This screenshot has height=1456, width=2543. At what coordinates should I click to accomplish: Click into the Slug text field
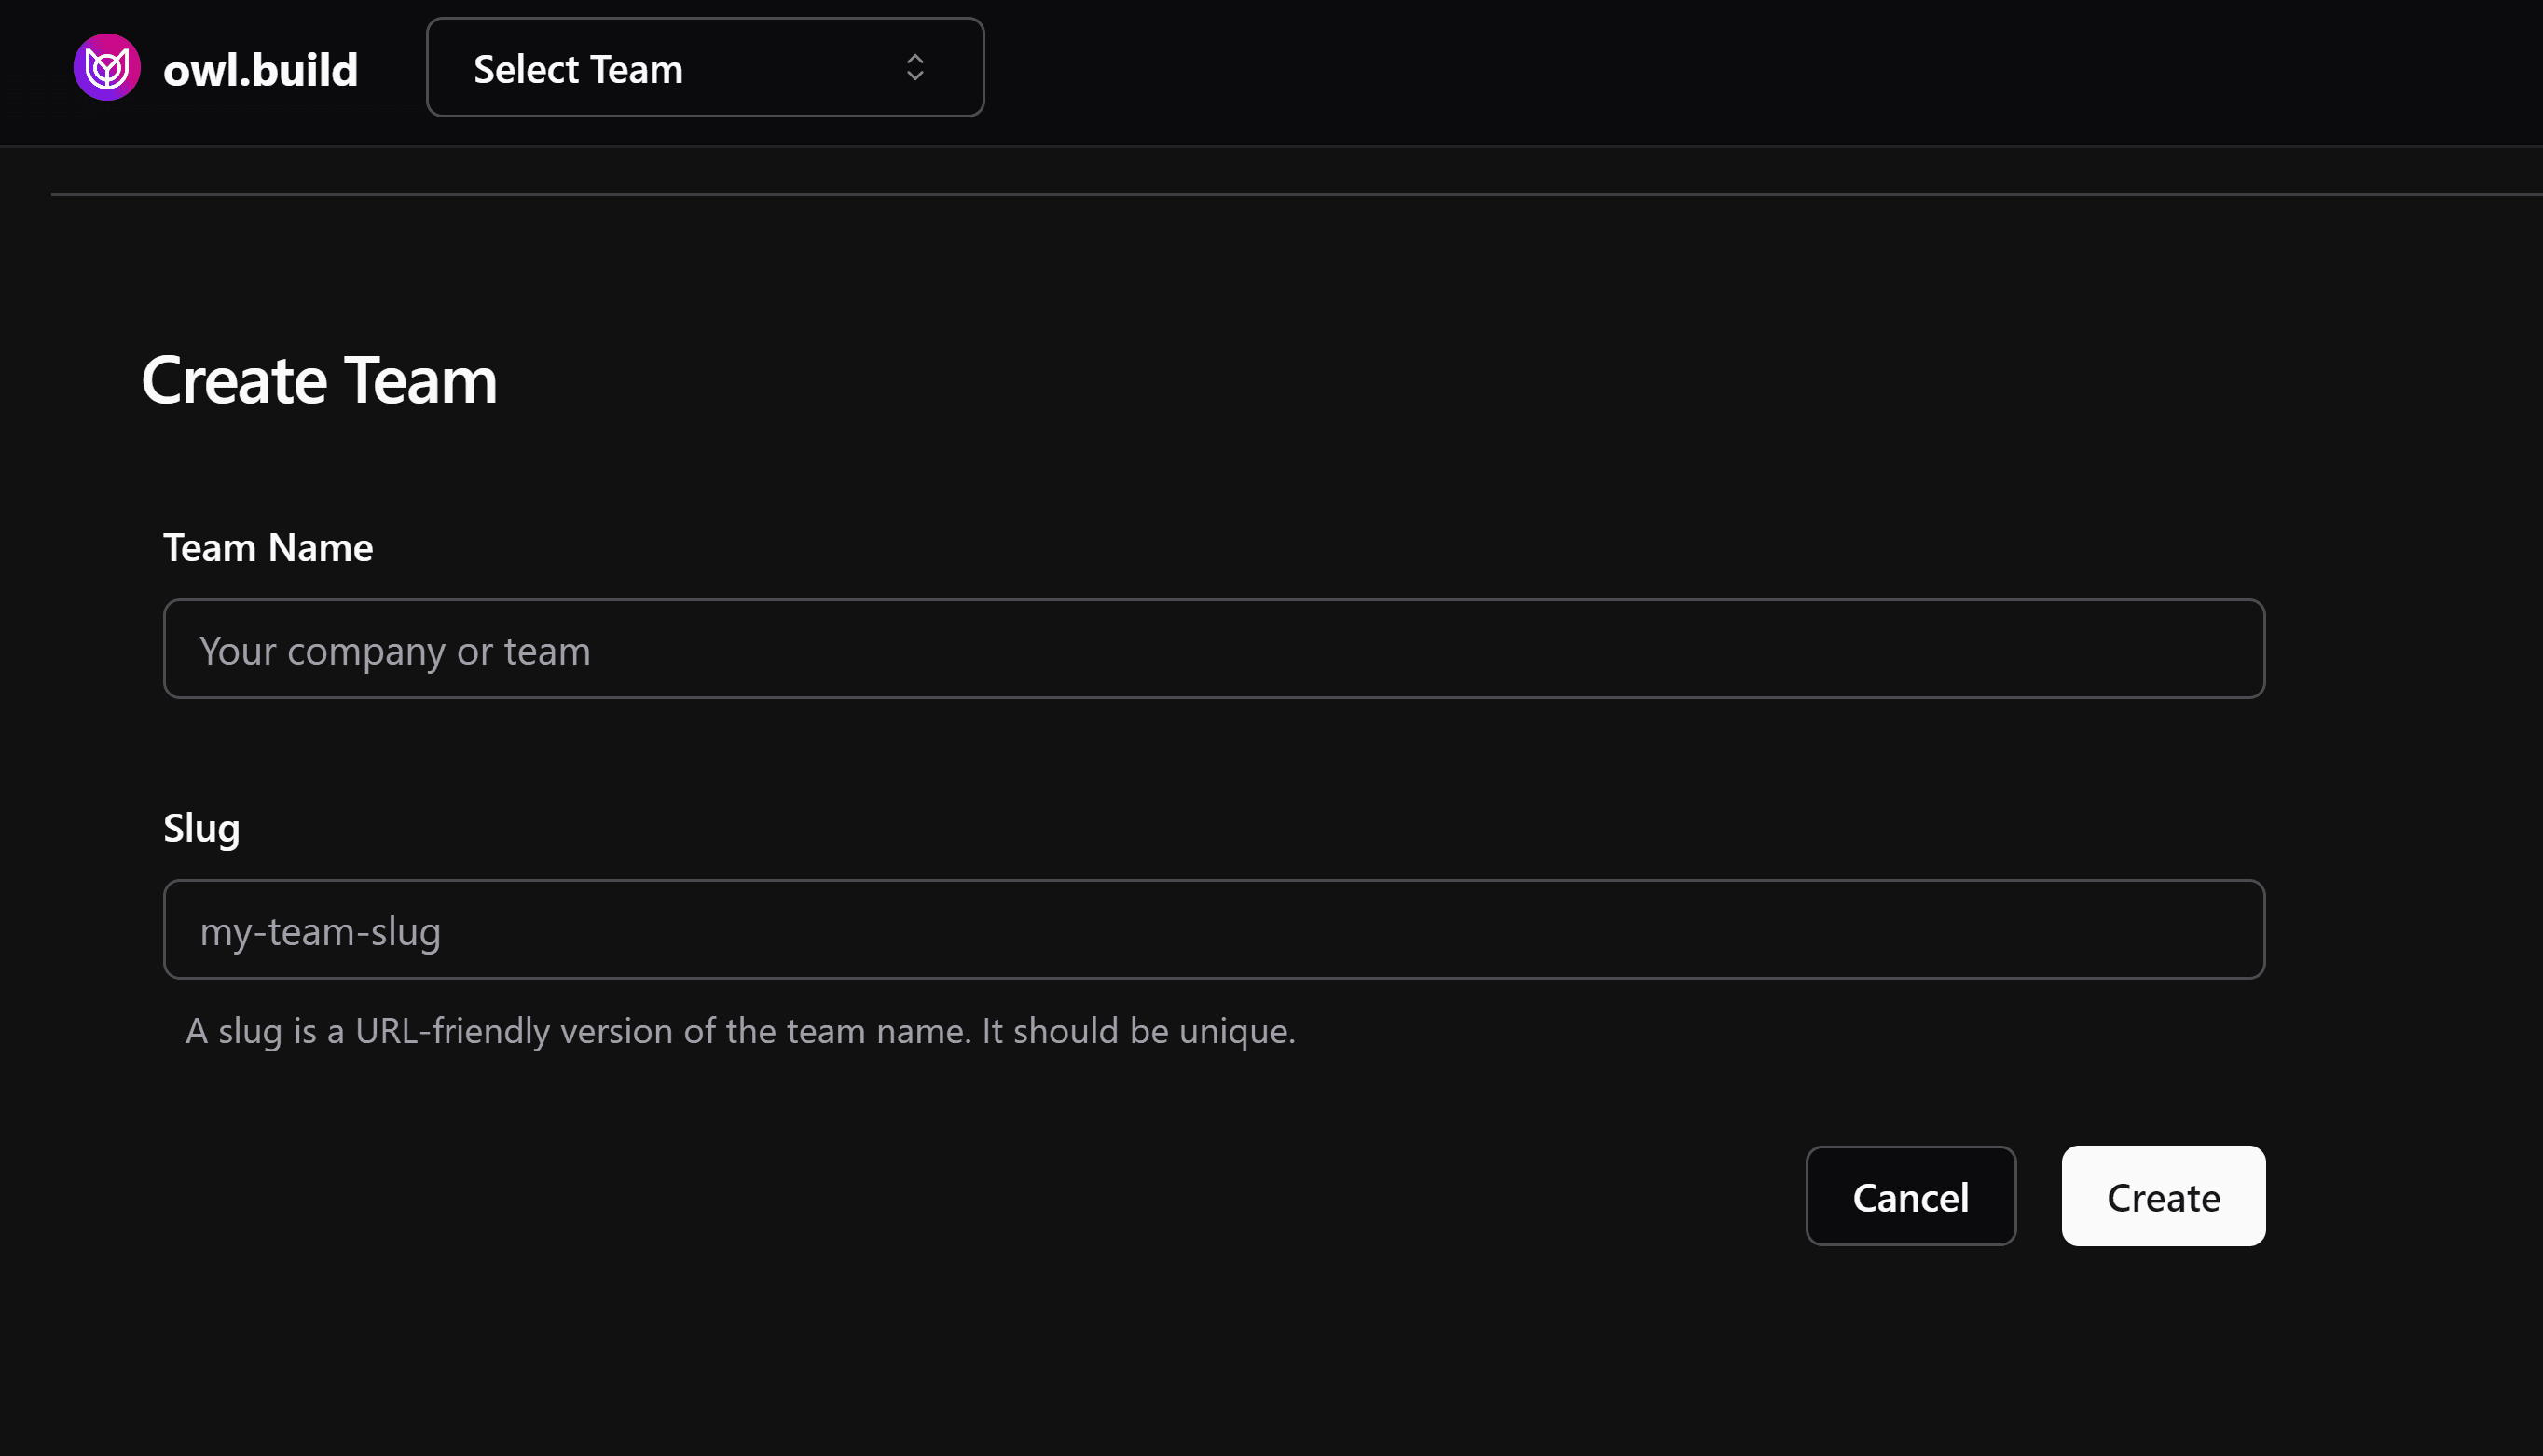pyautogui.click(x=1213, y=929)
